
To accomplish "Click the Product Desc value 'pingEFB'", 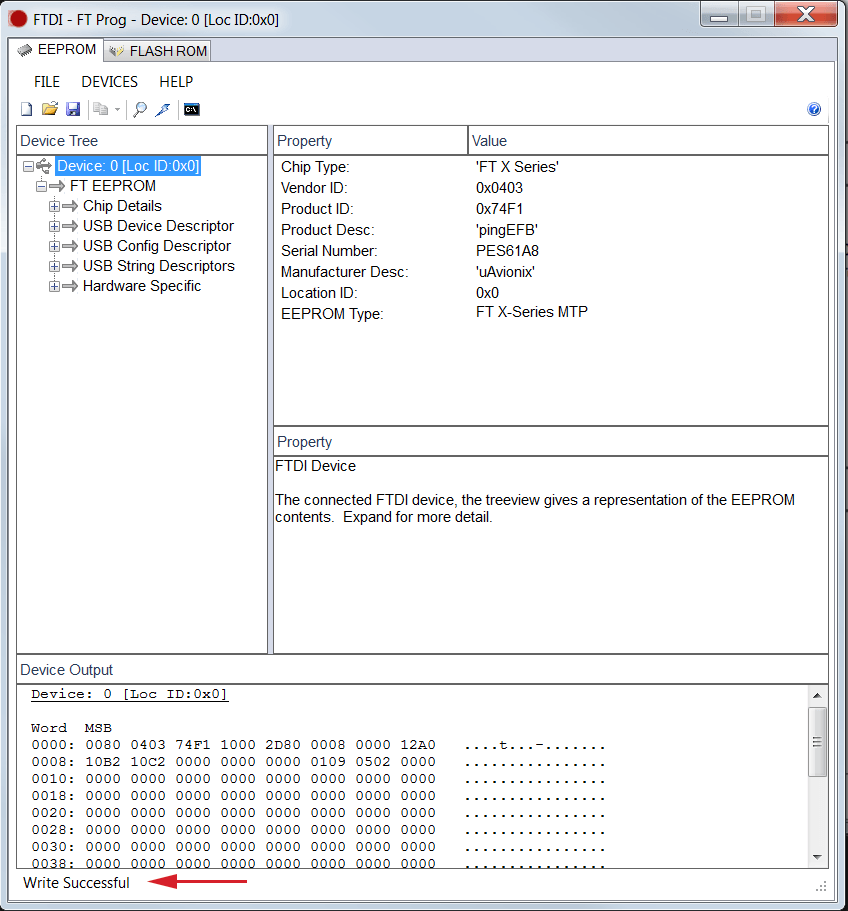I will [506, 230].
